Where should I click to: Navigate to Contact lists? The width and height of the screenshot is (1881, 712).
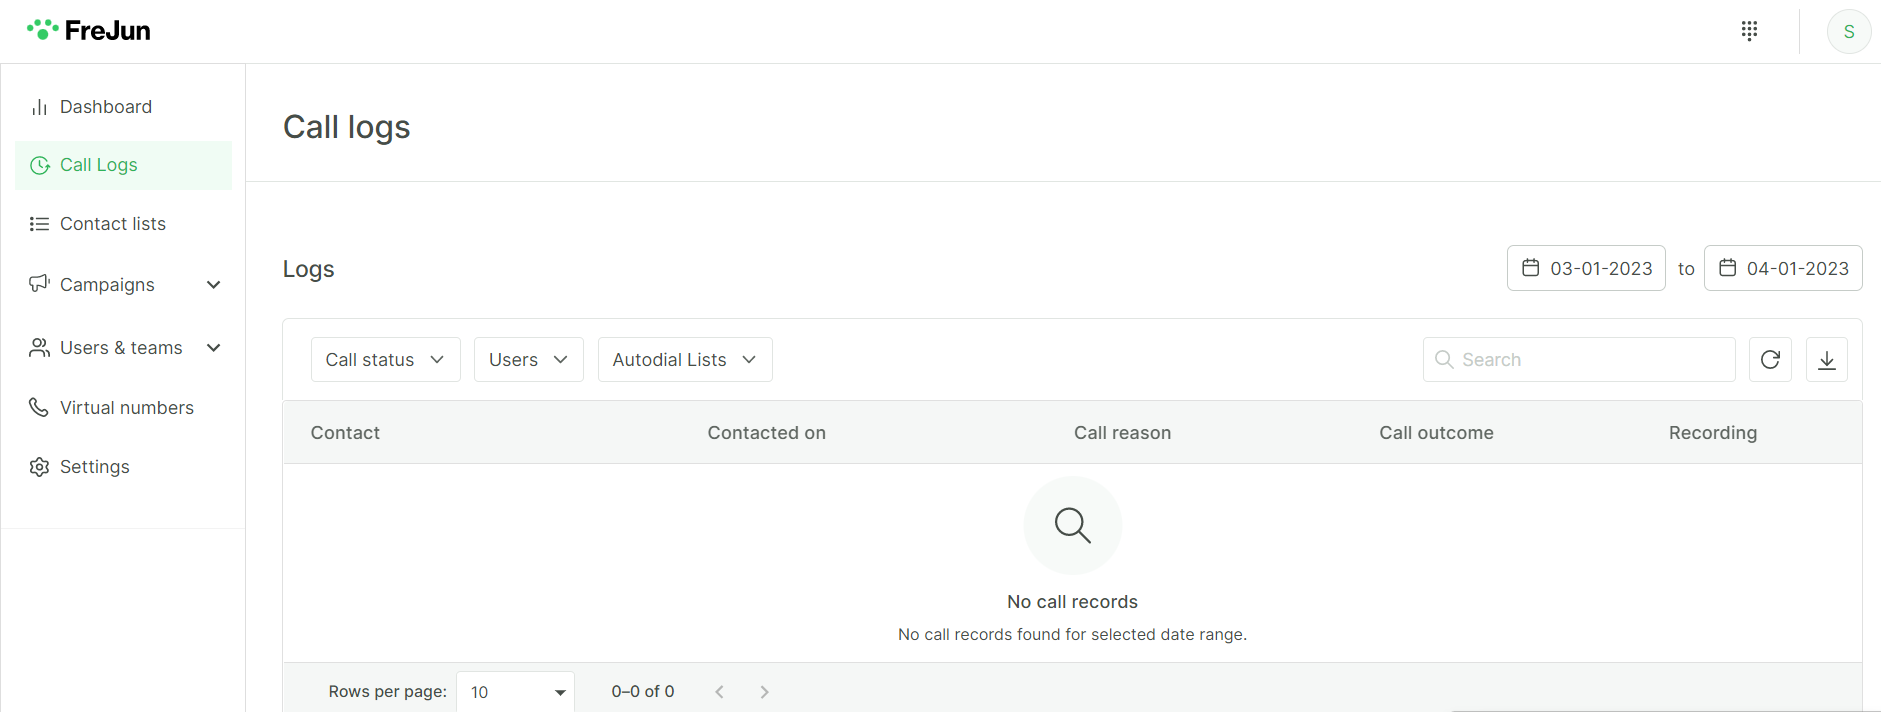click(112, 224)
